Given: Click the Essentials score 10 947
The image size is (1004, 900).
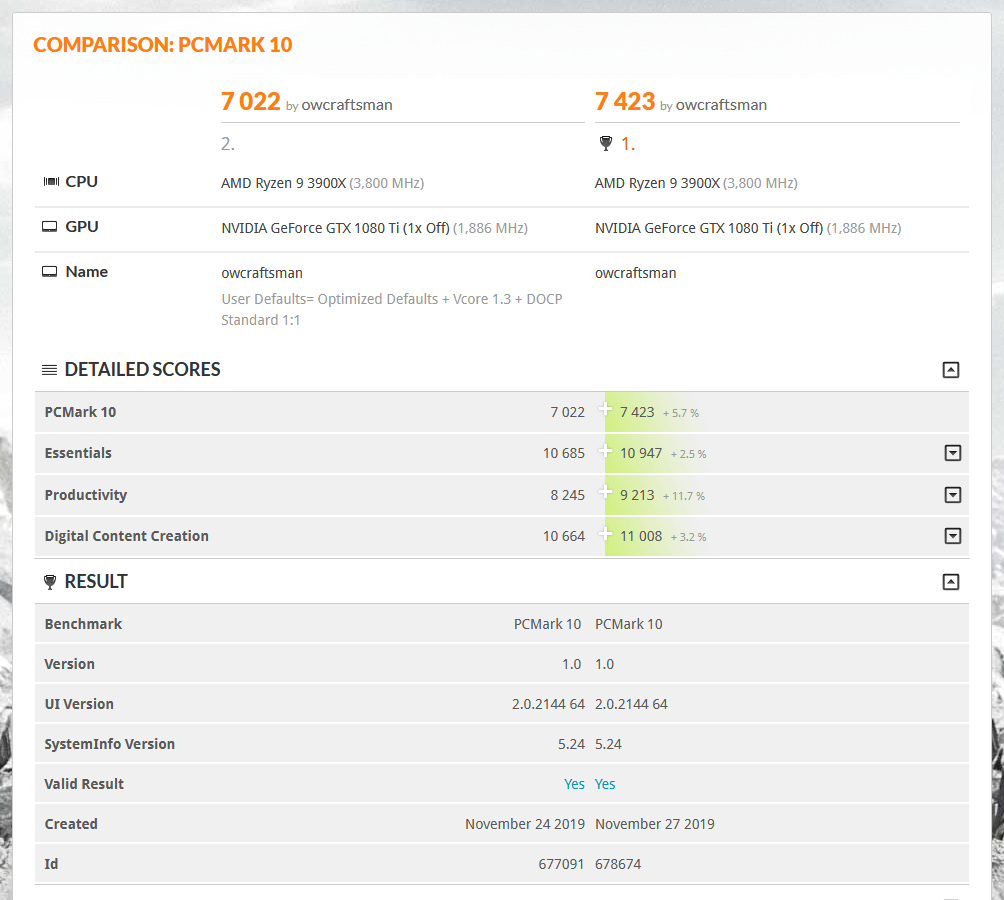Looking at the screenshot, I should click(641, 453).
